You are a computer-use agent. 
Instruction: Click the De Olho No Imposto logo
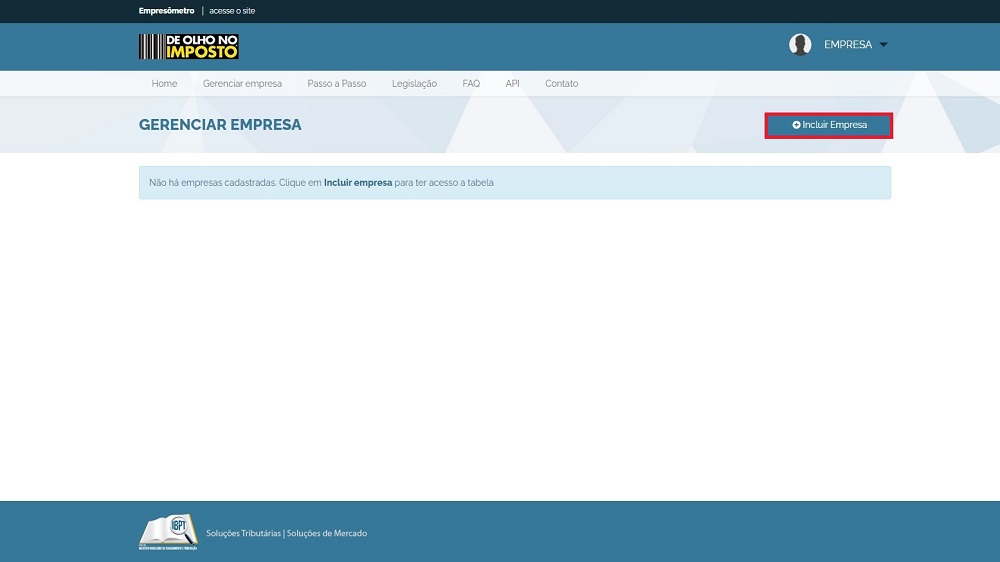[188, 46]
